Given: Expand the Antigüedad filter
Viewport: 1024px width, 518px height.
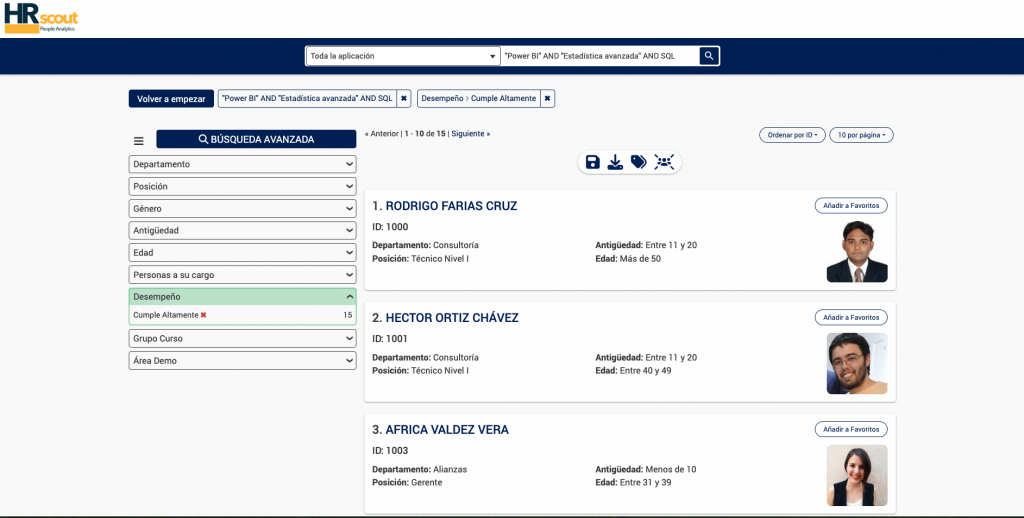Looking at the screenshot, I should 242,230.
